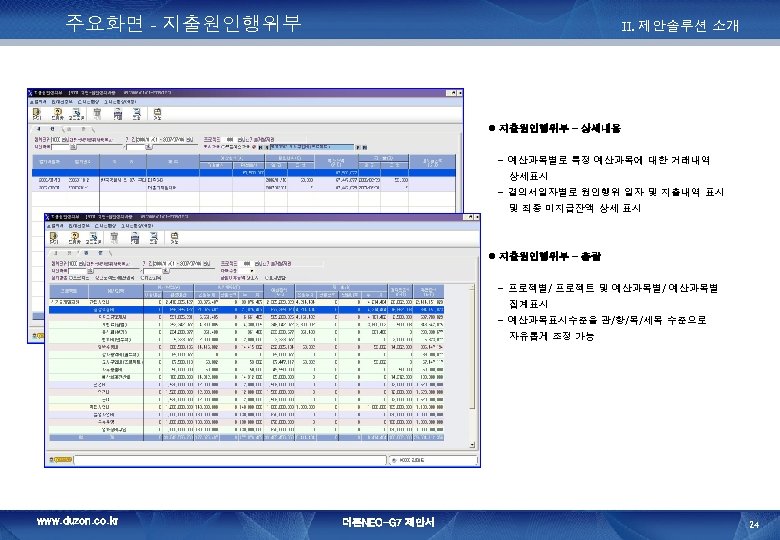
Task: Switch to the 총괄 tab in back window
Action: tap(77, 130)
